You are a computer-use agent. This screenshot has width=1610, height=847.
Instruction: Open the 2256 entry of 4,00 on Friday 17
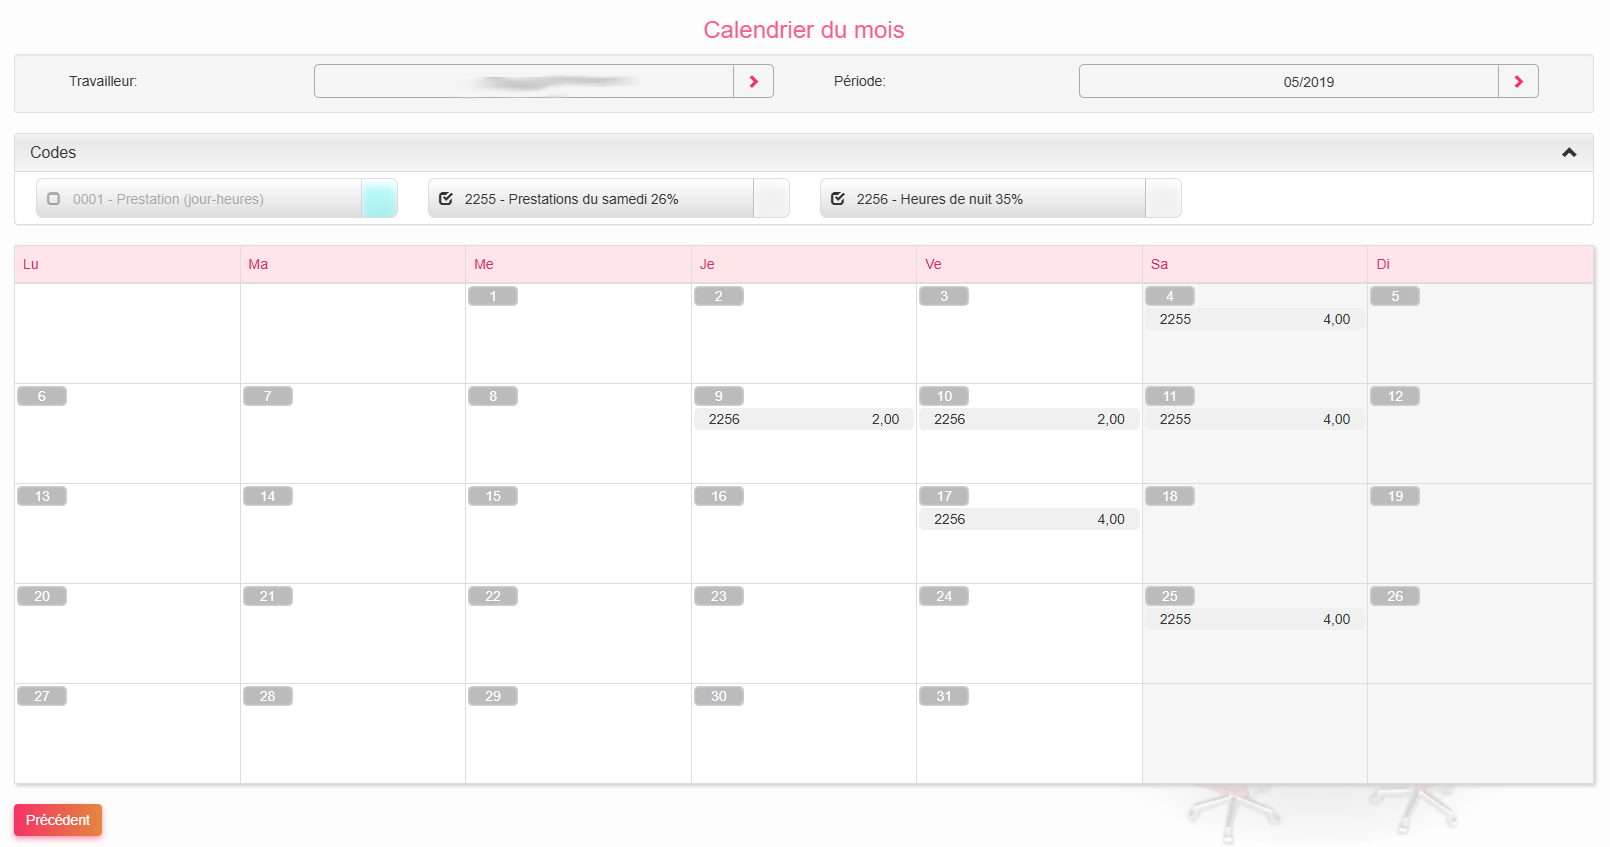[x=1028, y=519]
